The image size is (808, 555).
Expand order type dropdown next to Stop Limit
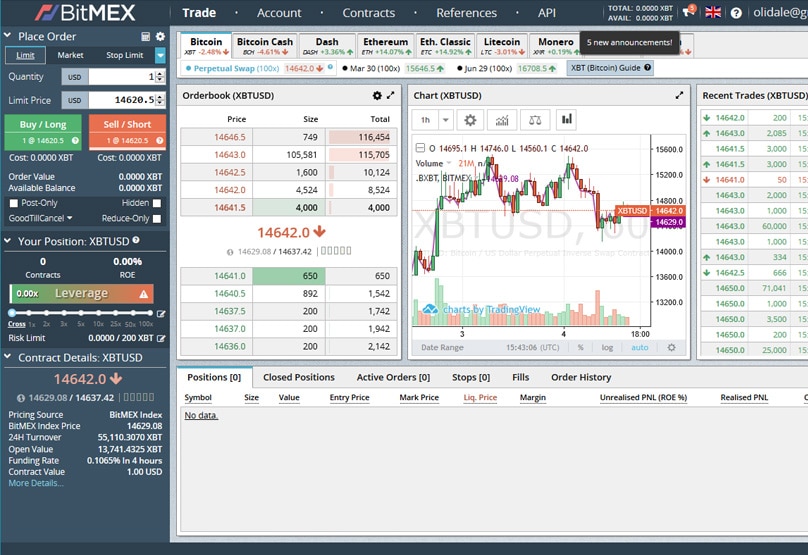160,55
